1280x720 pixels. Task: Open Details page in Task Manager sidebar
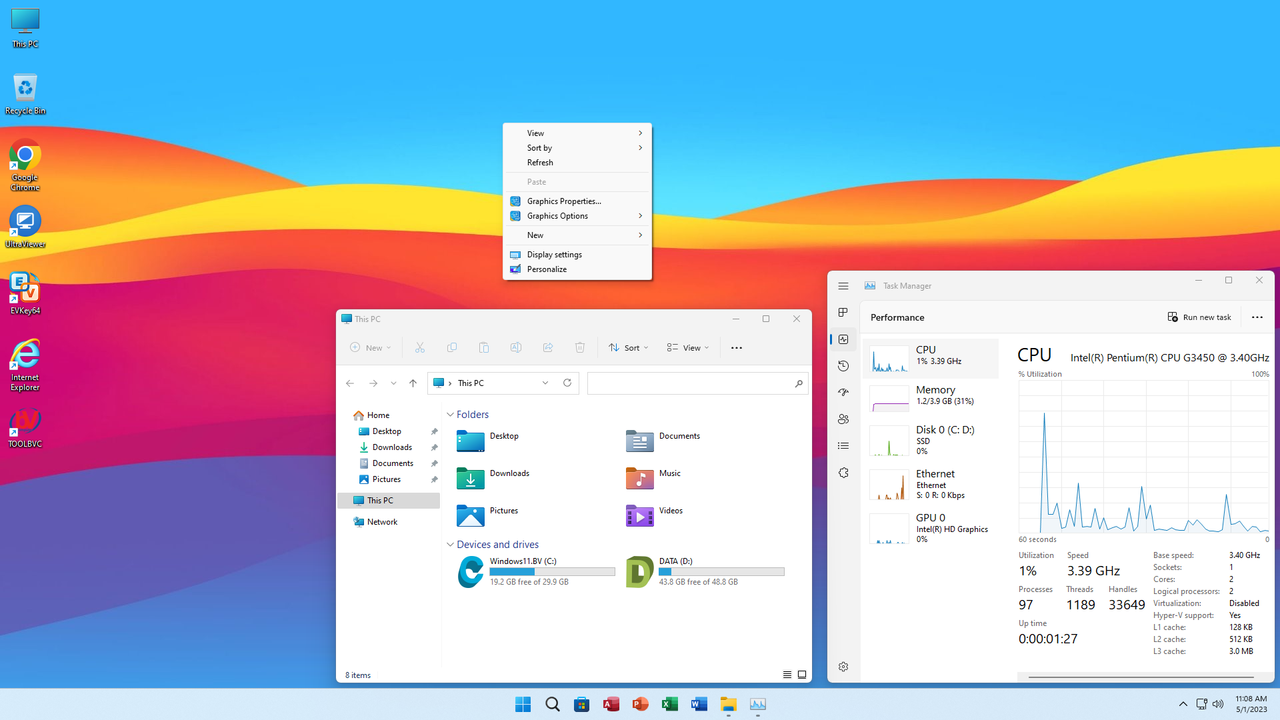[x=843, y=446]
